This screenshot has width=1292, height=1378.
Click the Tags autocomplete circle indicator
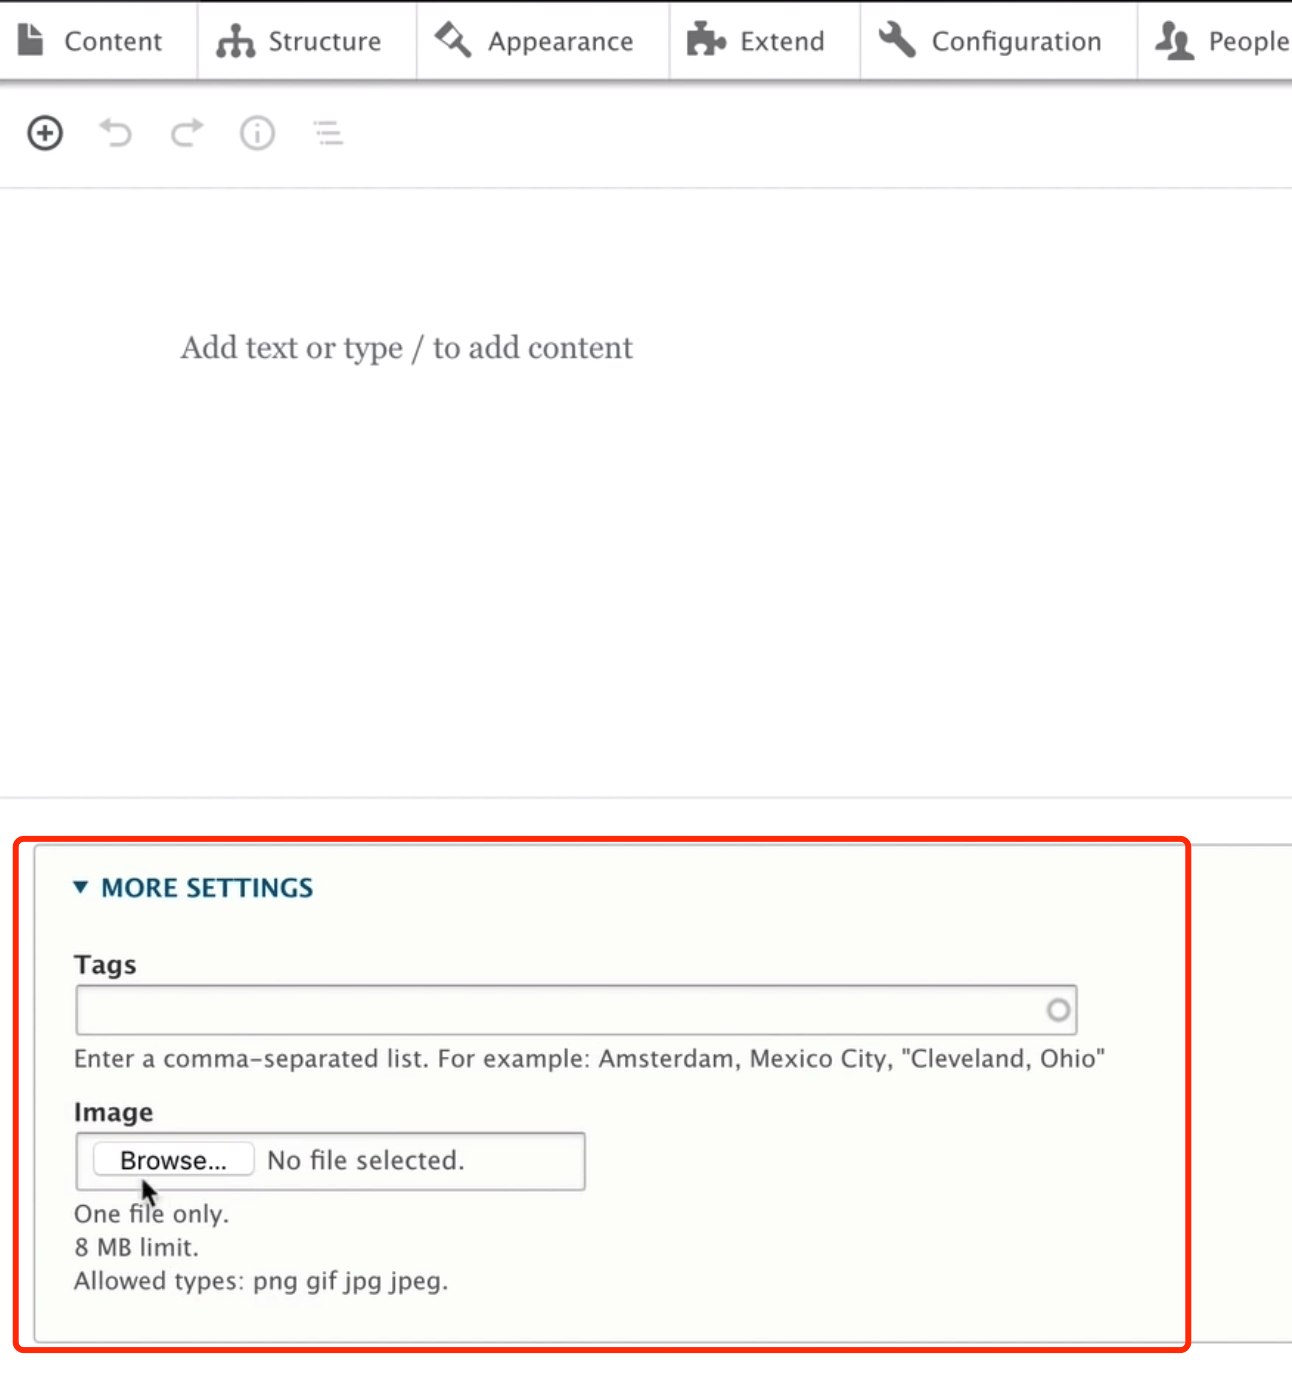point(1058,1010)
